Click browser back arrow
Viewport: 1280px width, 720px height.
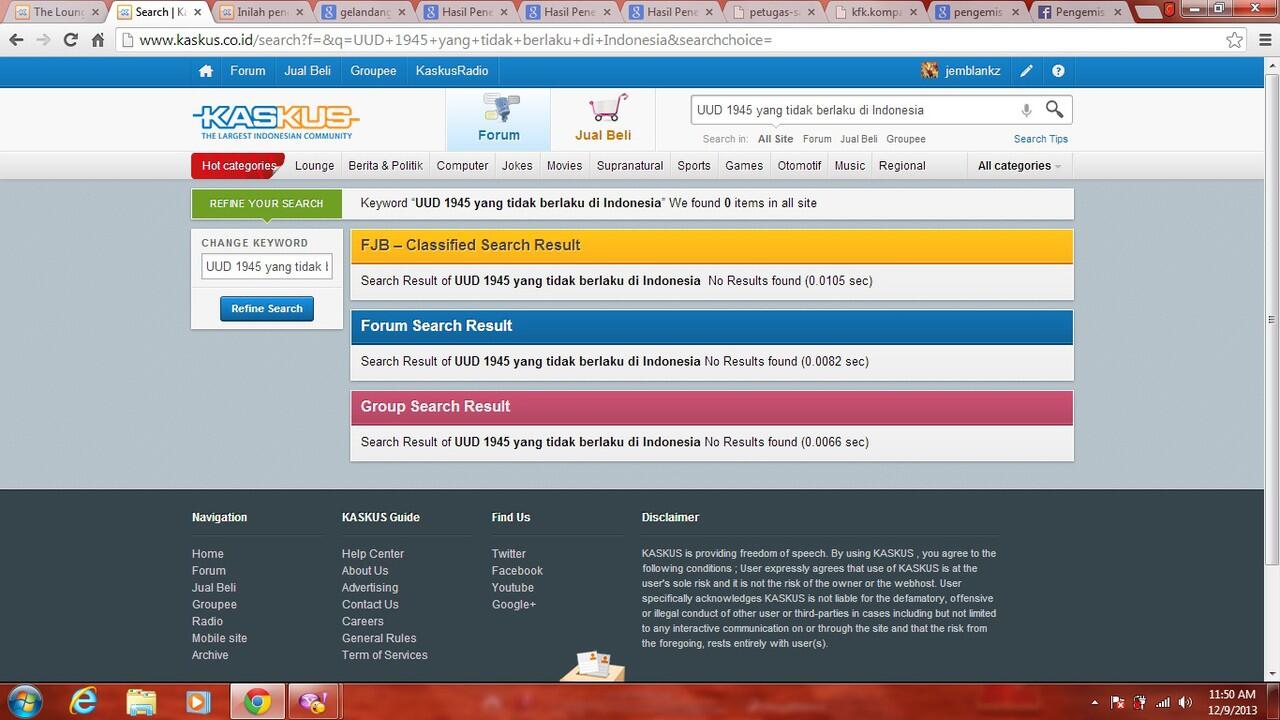[x=16, y=40]
